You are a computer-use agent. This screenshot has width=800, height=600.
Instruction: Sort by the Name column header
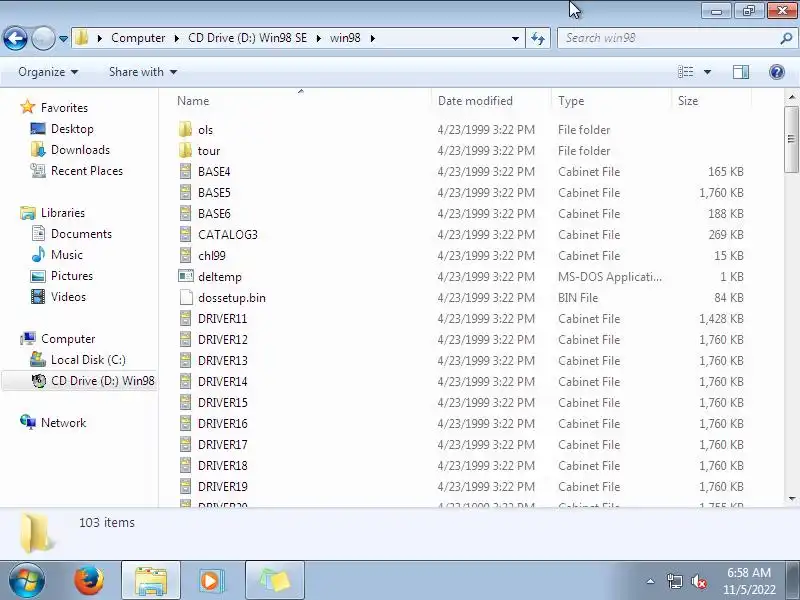pyautogui.click(x=193, y=101)
